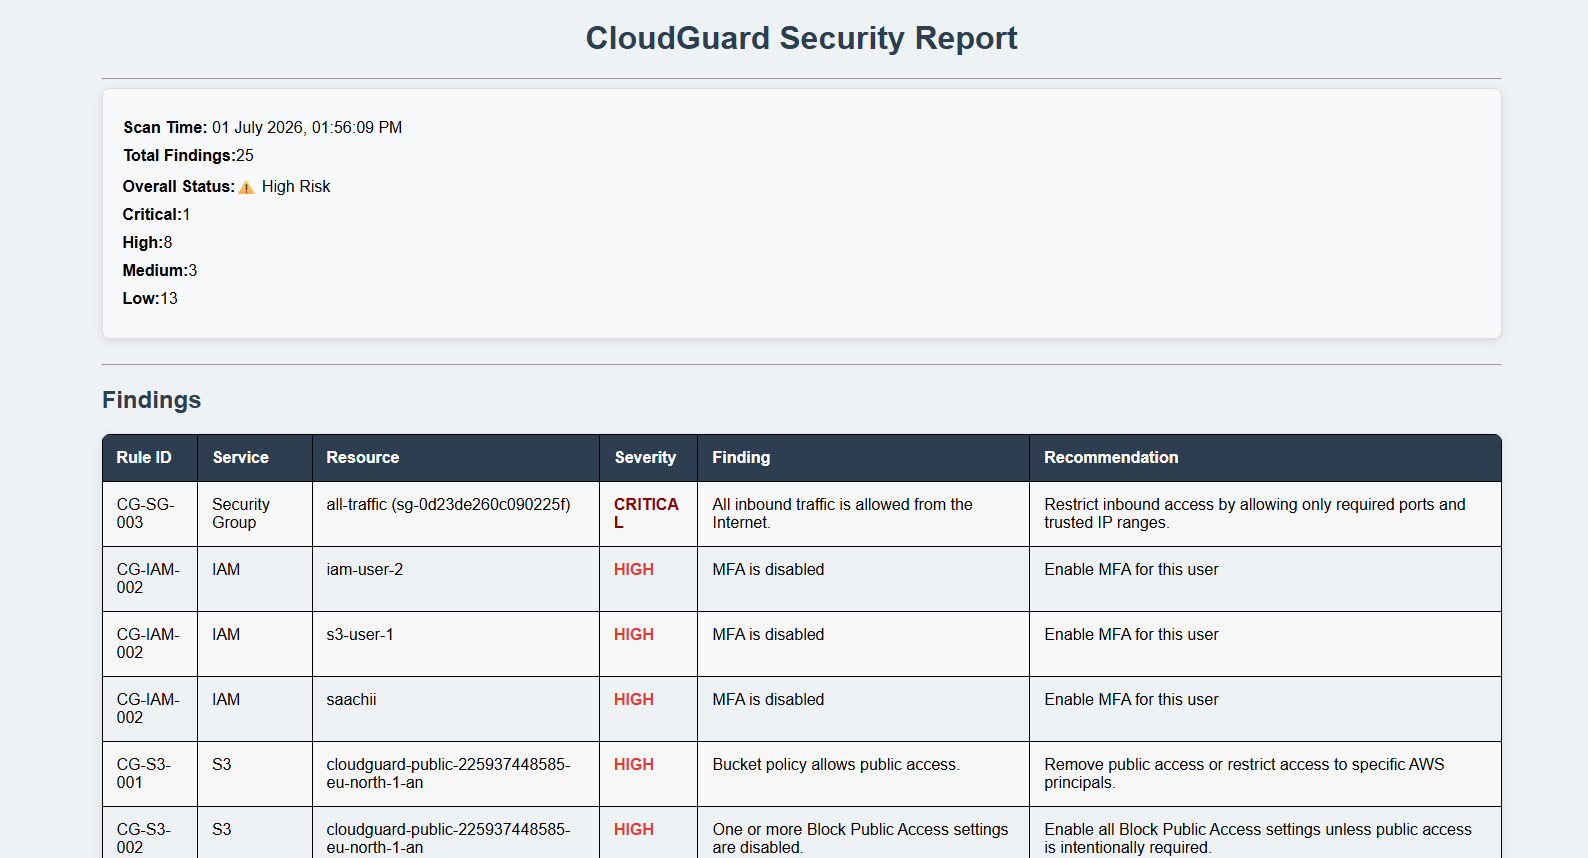Click the Total Findings count
The width and height of the screenshot is (1588, 858).
[x=245, y=155]
